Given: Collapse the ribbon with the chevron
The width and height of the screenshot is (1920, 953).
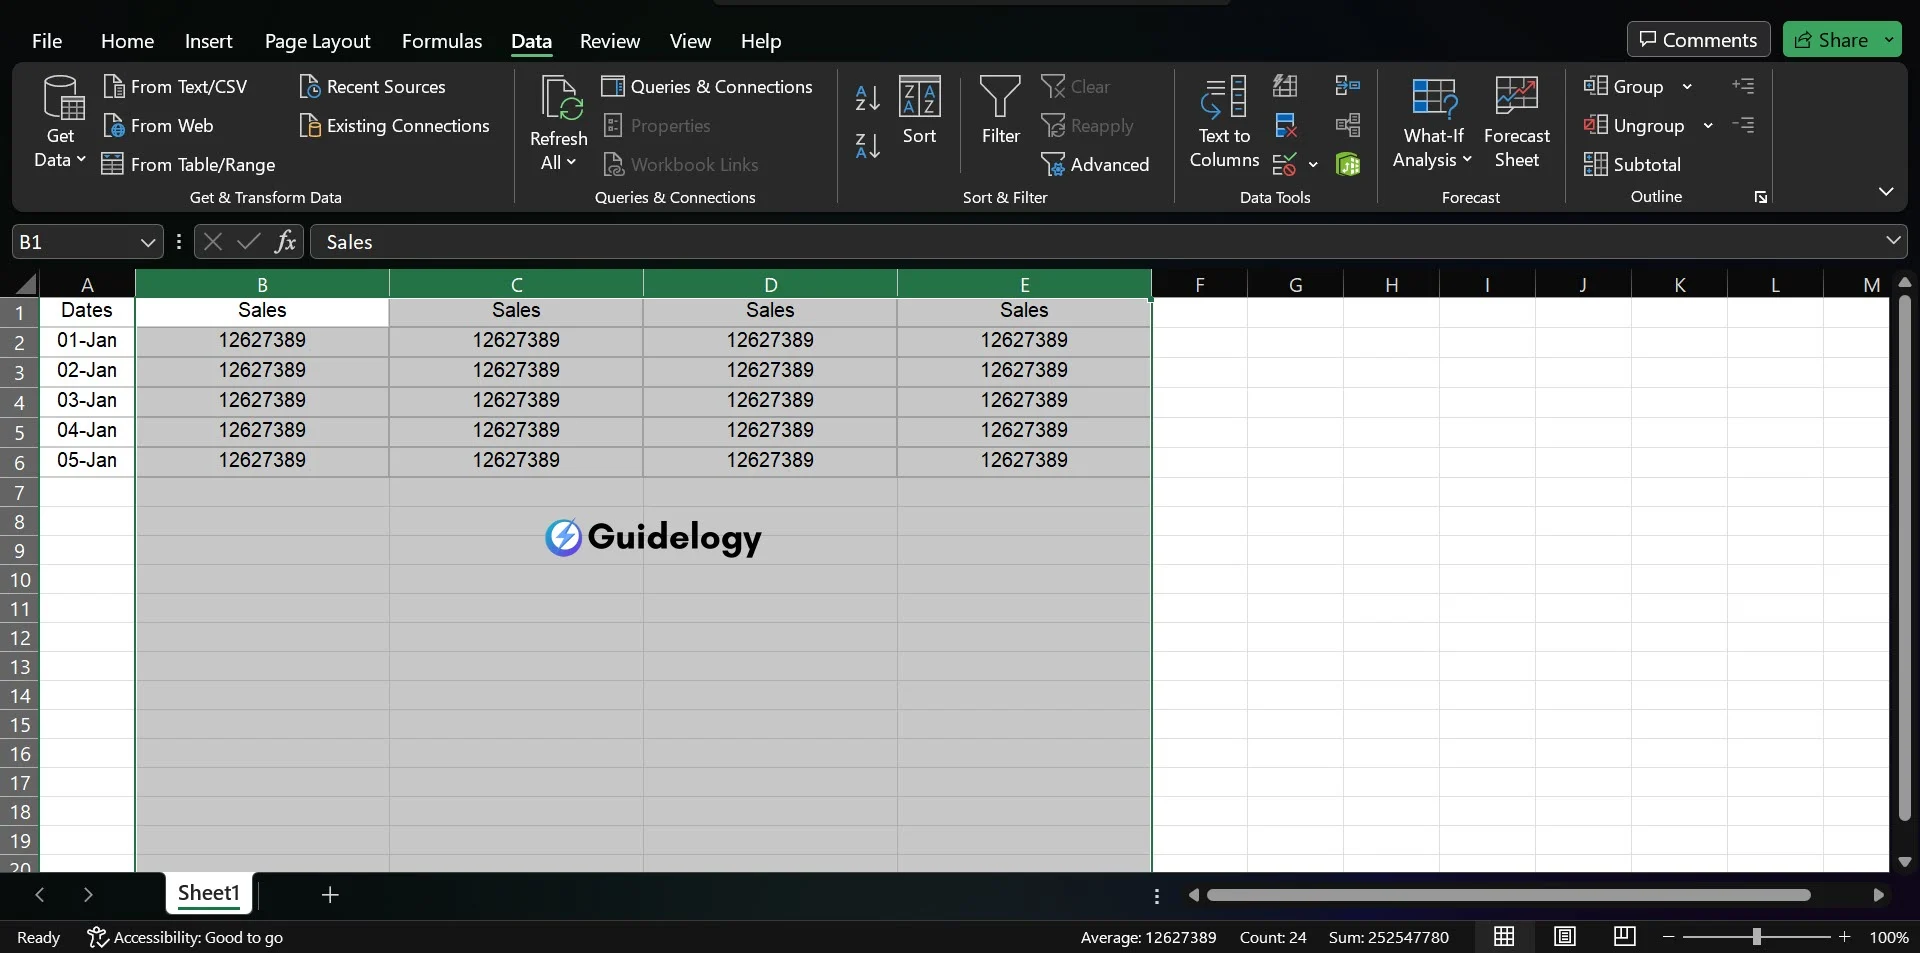Looking at the screenshot, I should point(1886,191).
